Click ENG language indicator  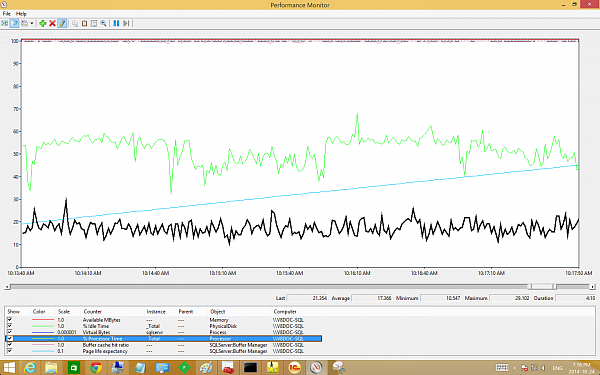coord(557,368)
